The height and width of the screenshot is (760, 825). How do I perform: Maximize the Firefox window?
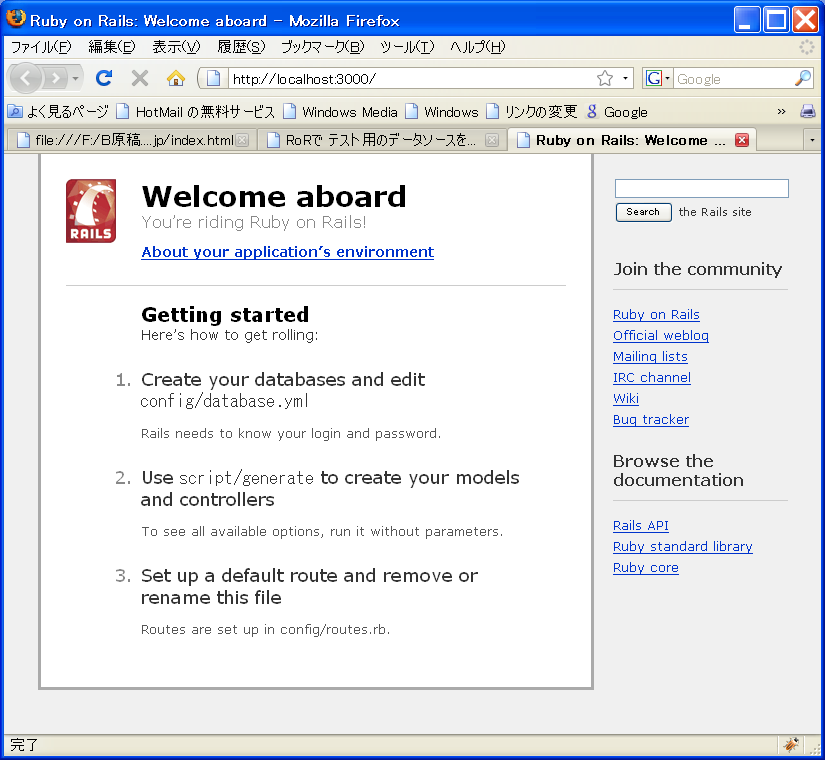pos(776,20)
